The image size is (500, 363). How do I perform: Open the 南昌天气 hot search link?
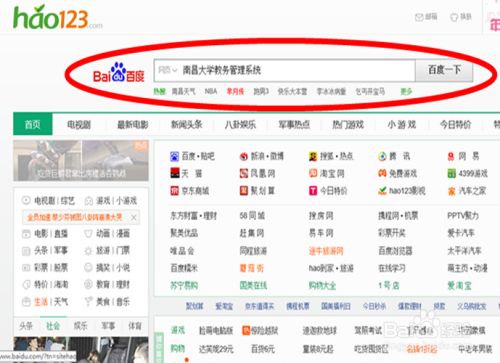point(183,91)
